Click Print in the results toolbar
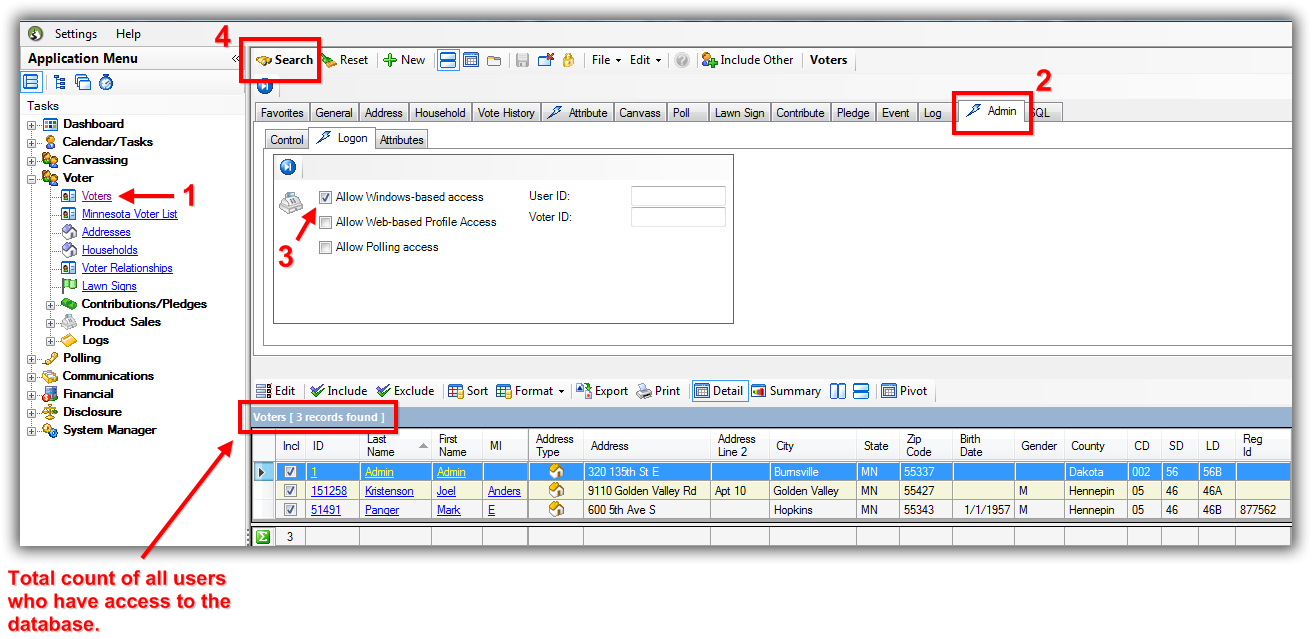Viewport: 1312px width, 639px height. [658, 391]
